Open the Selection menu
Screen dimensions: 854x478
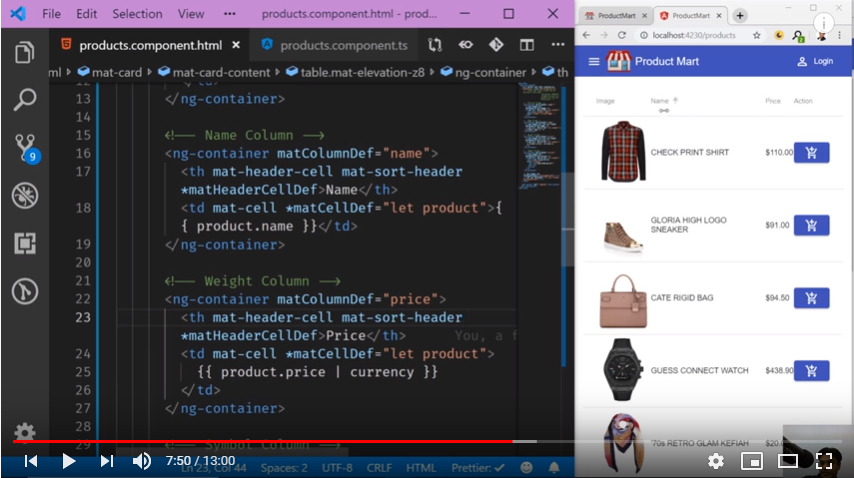click(137, 14)
